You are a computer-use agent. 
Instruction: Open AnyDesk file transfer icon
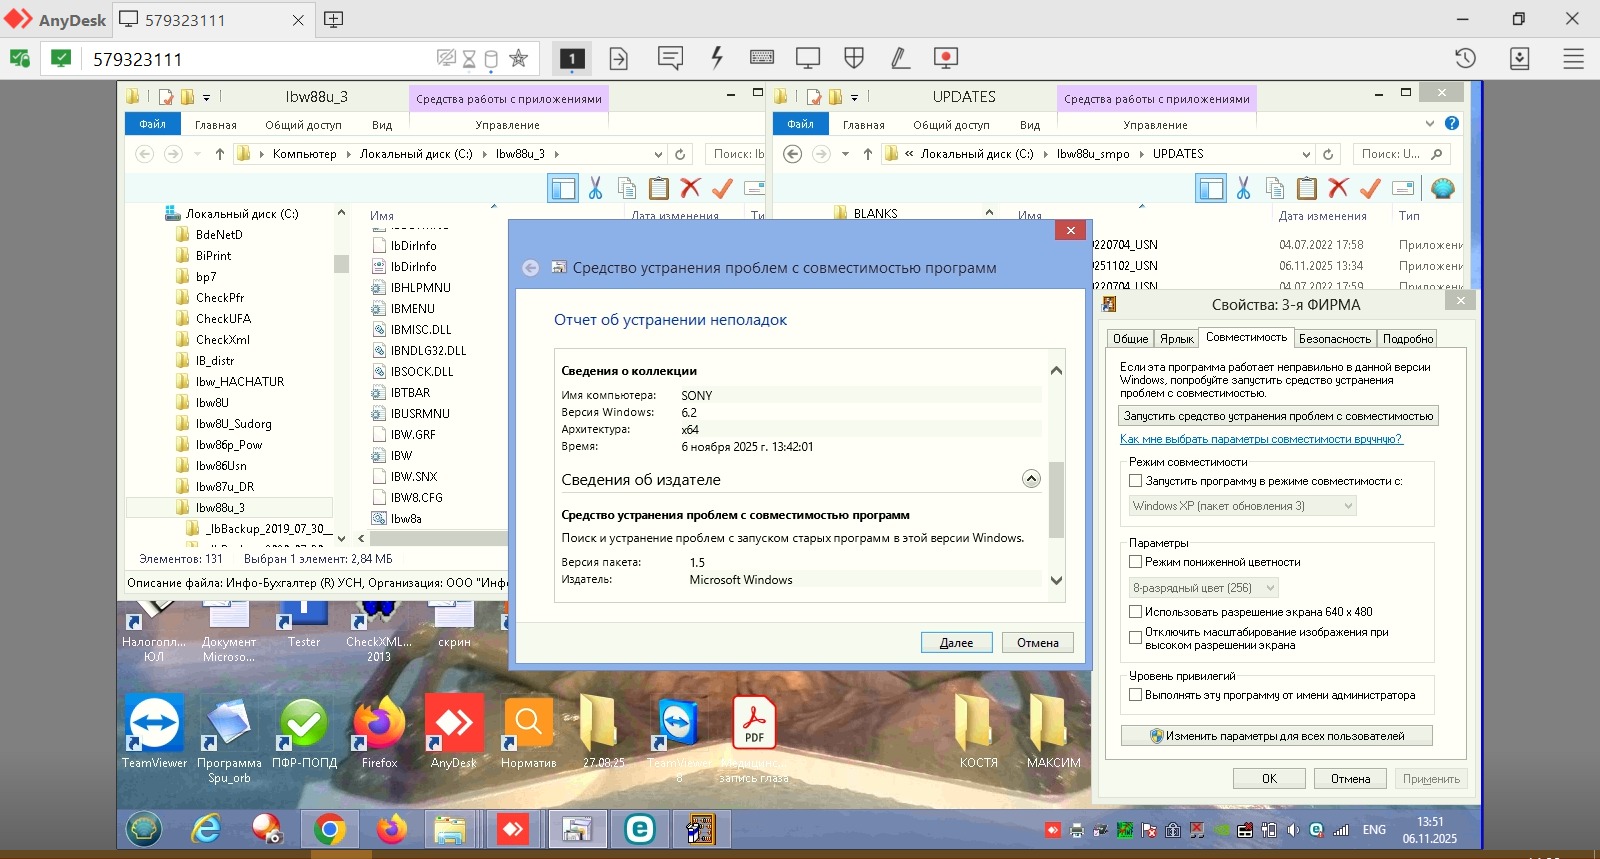[619, 59]
